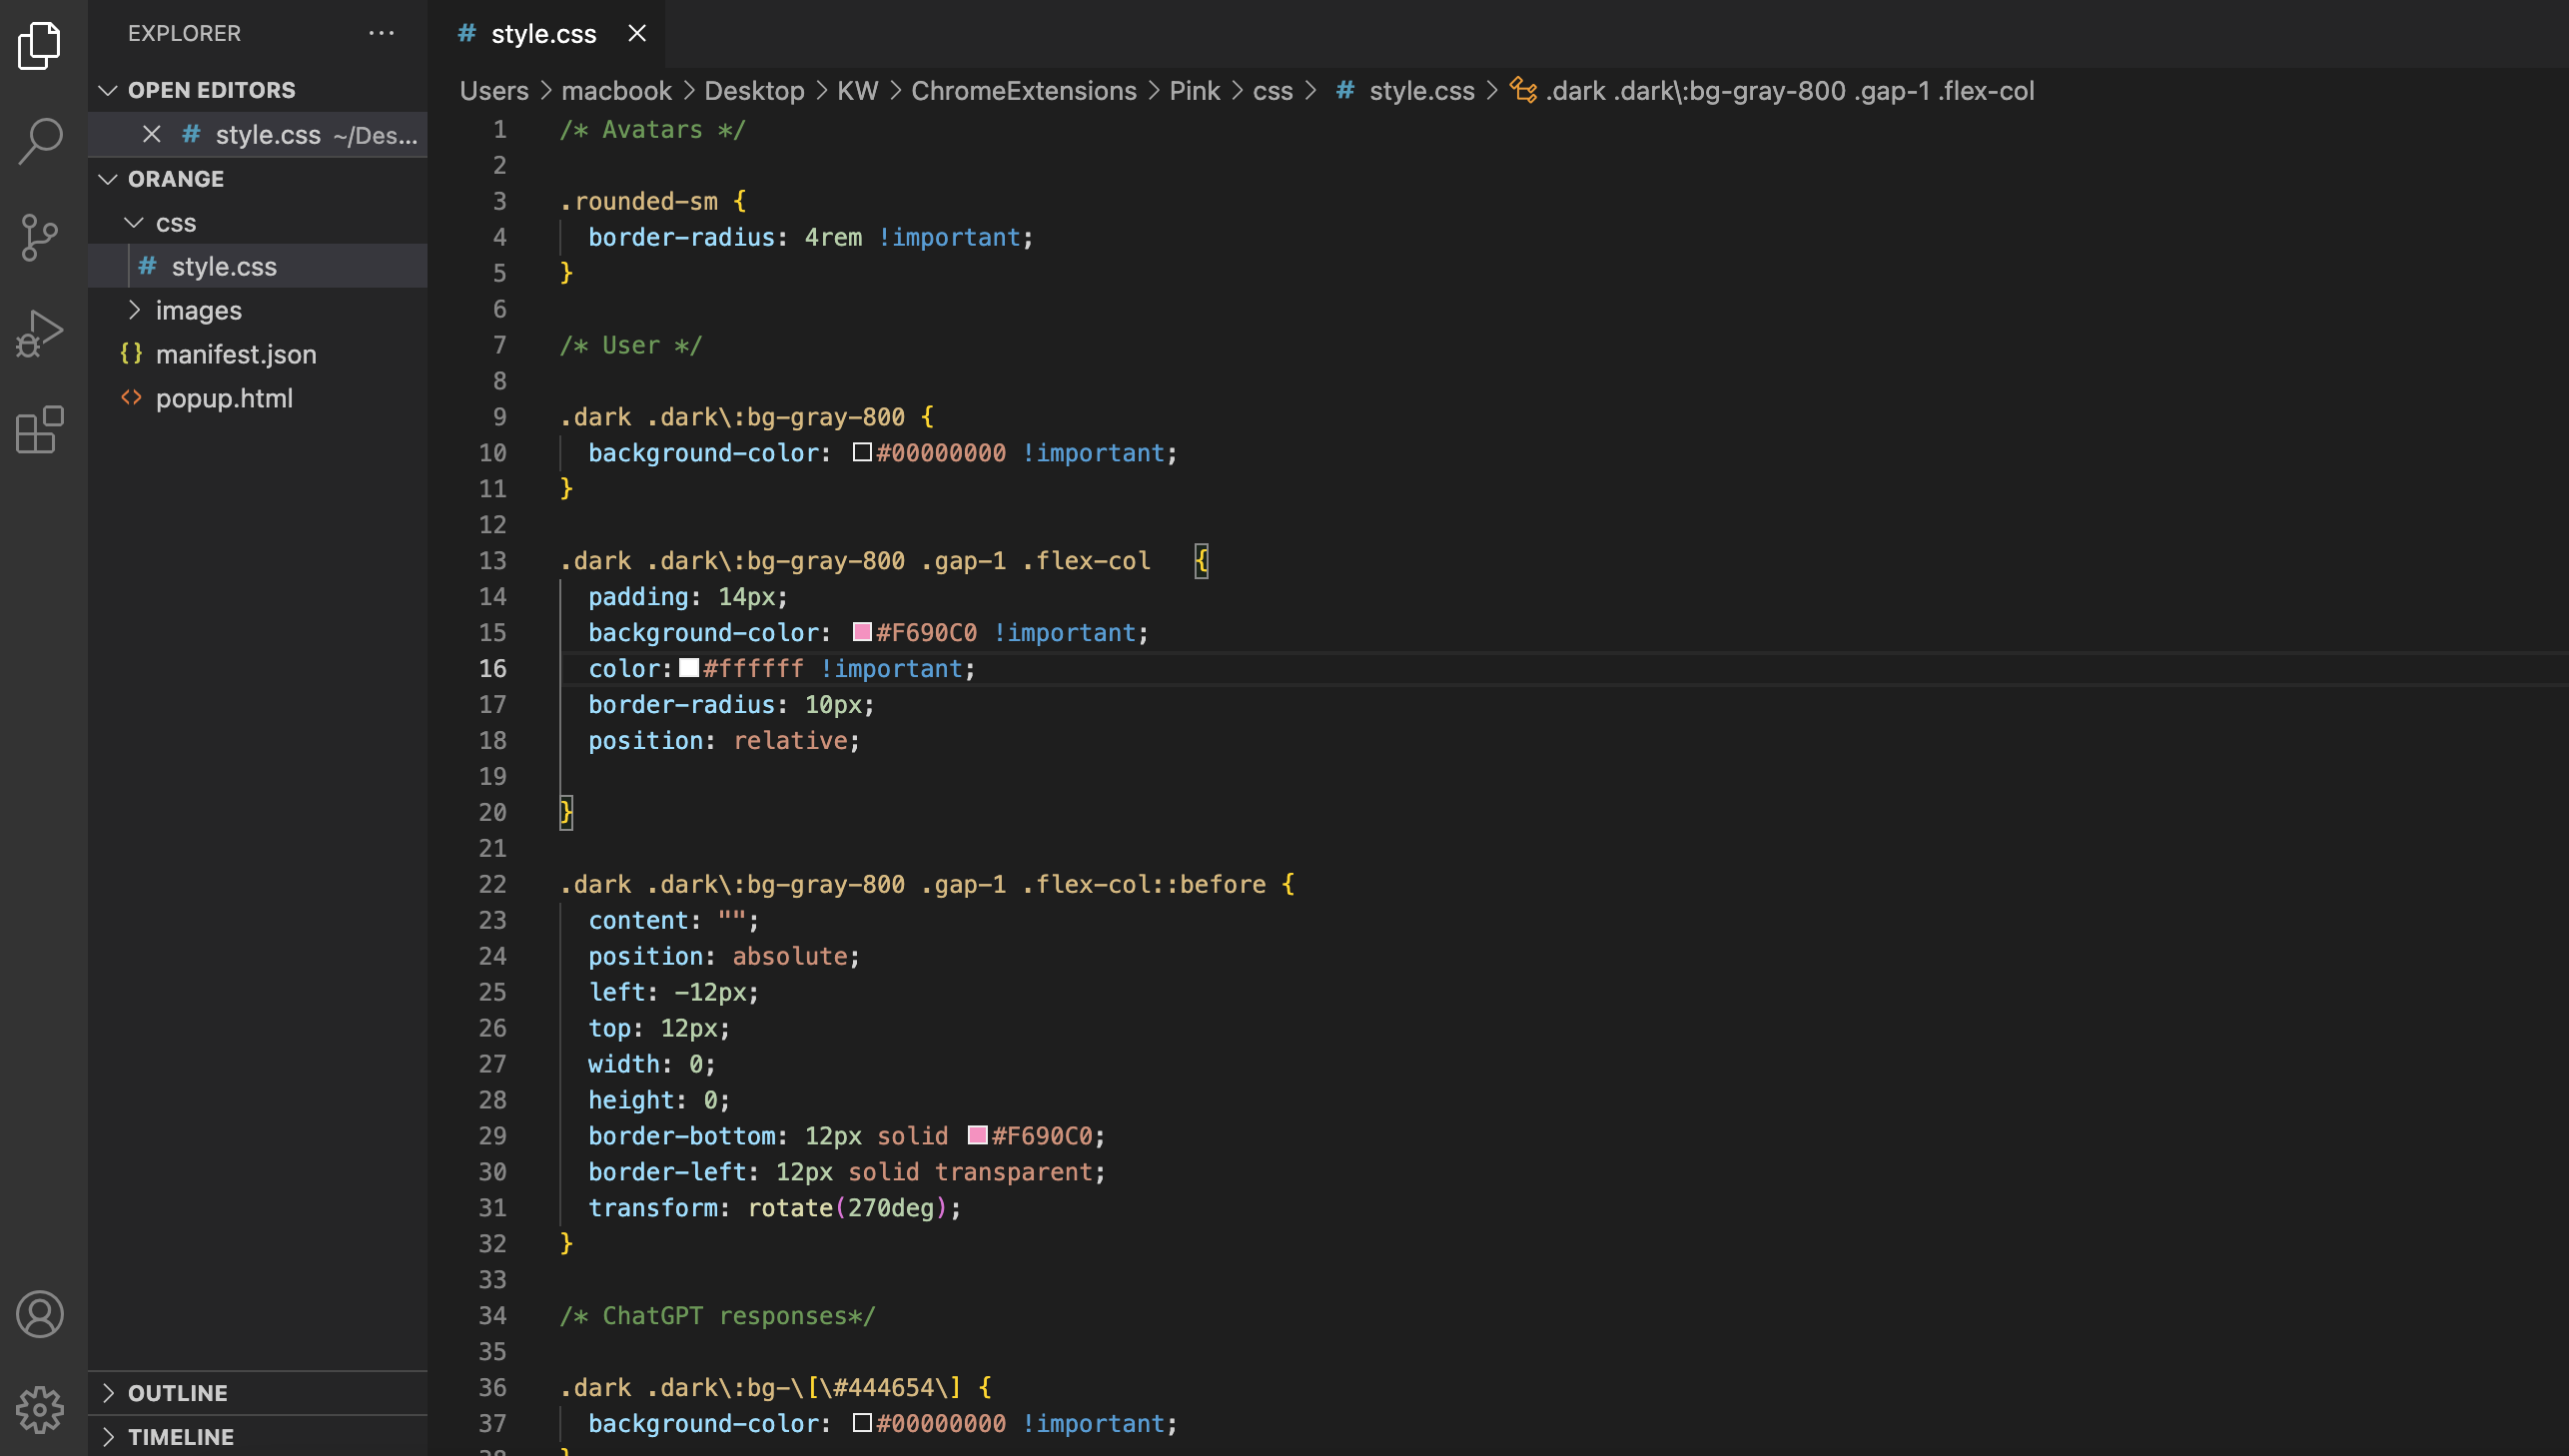Click the Explorer files icon

coord(40,45)
